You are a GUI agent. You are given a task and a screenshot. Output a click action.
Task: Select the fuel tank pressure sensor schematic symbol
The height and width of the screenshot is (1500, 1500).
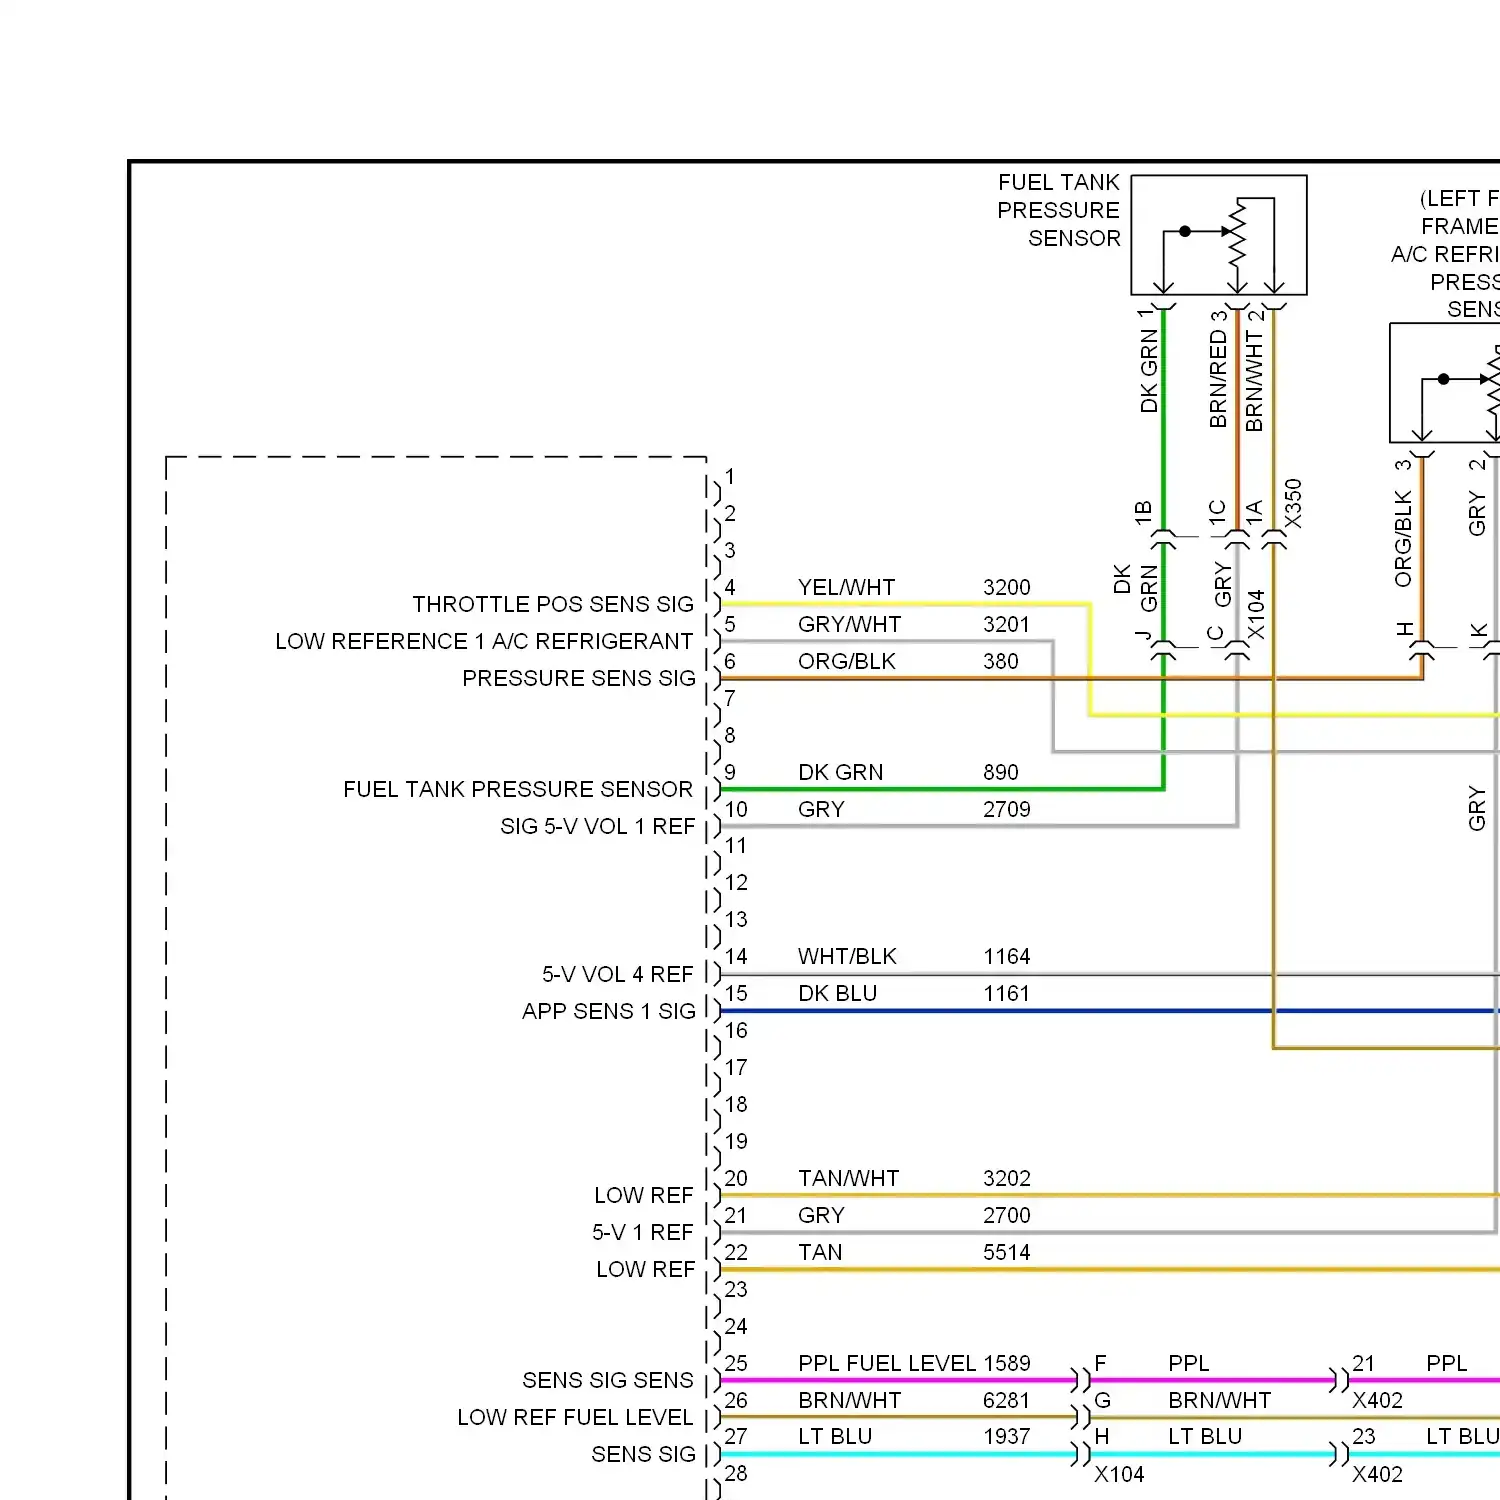tap(1218, 235)
